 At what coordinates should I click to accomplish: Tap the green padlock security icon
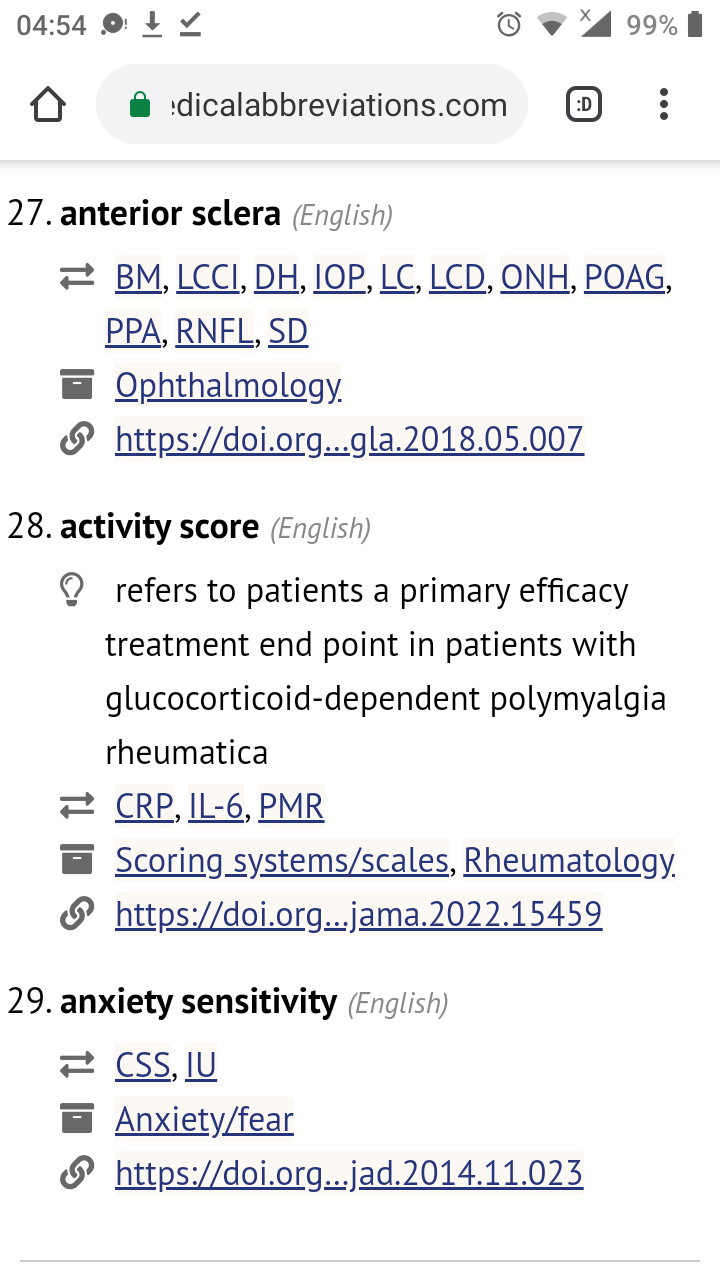coord(141,105)
